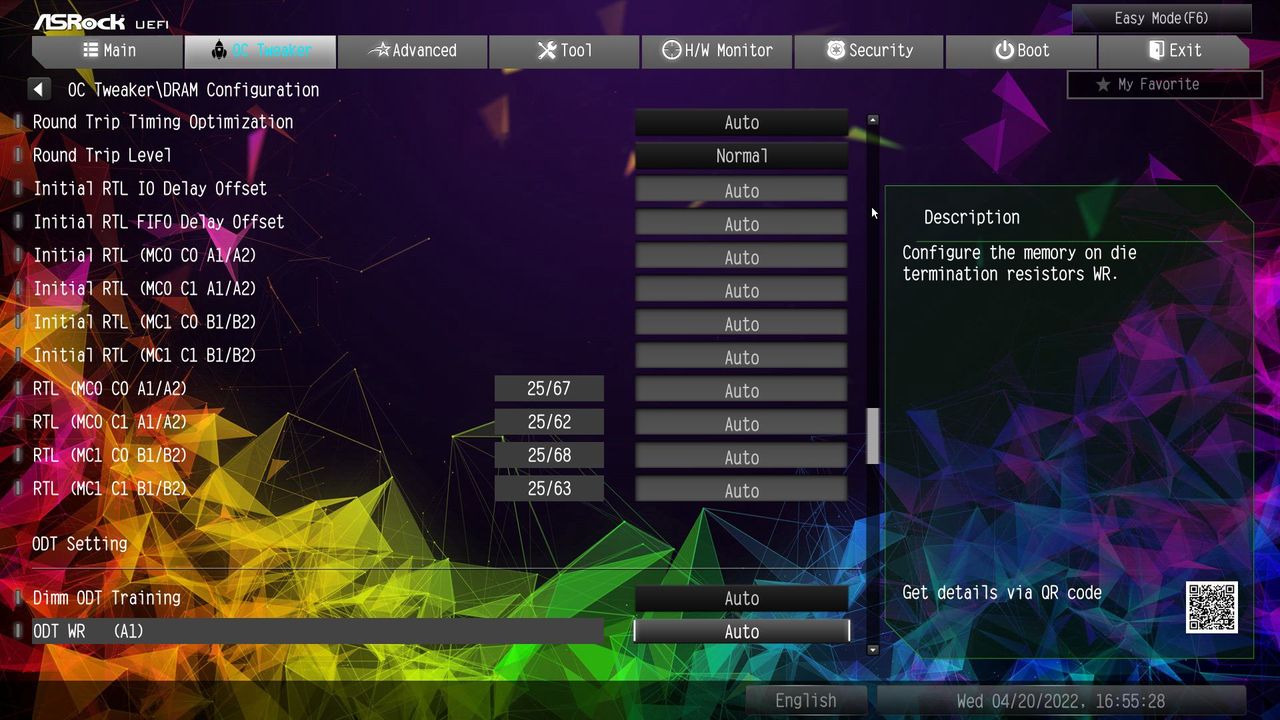1280x720 pixels.
Task: Change language via English button
Action: [x=805, y=701]
